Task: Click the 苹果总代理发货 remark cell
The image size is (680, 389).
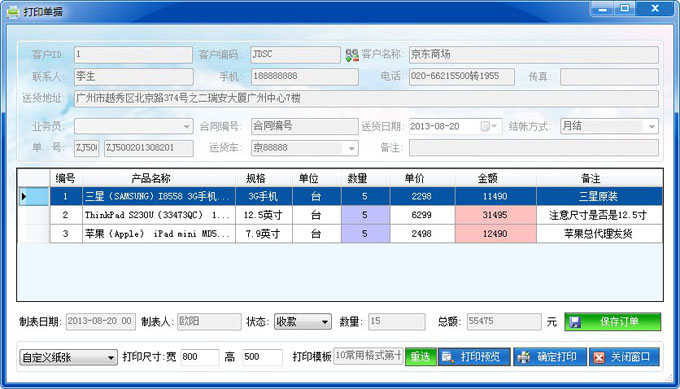Action: pyautogui.click(x=599, y=234)
